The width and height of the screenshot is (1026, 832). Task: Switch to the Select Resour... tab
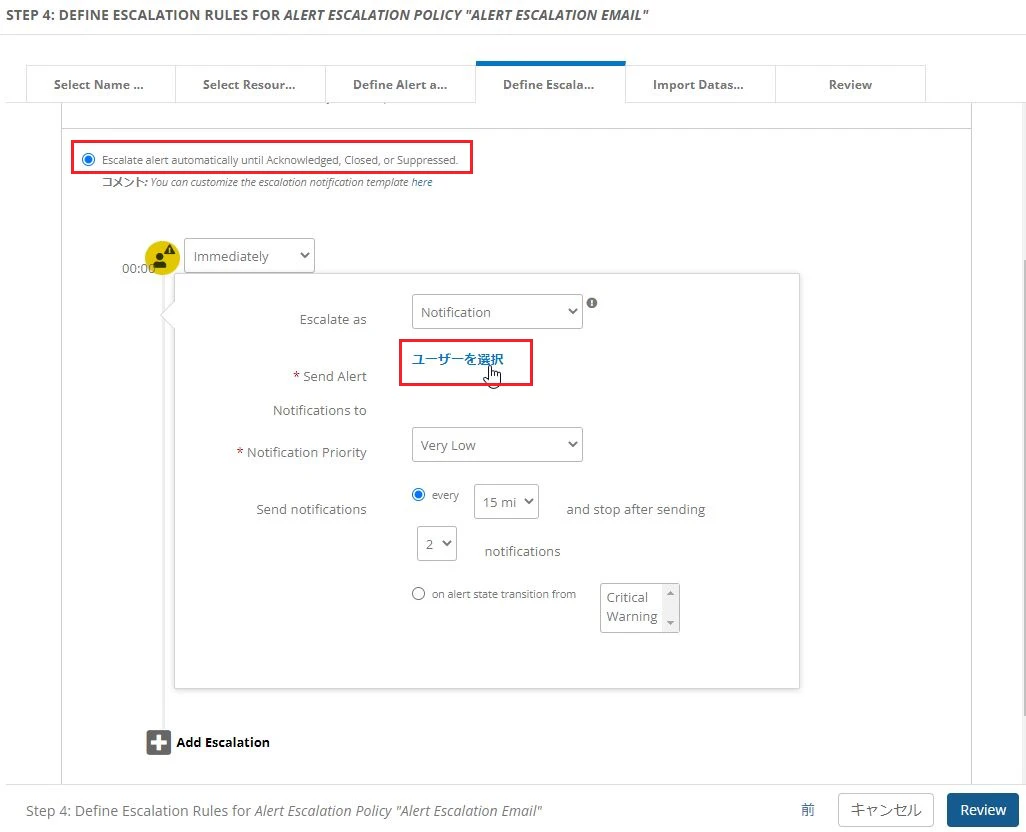pos(249,84)
